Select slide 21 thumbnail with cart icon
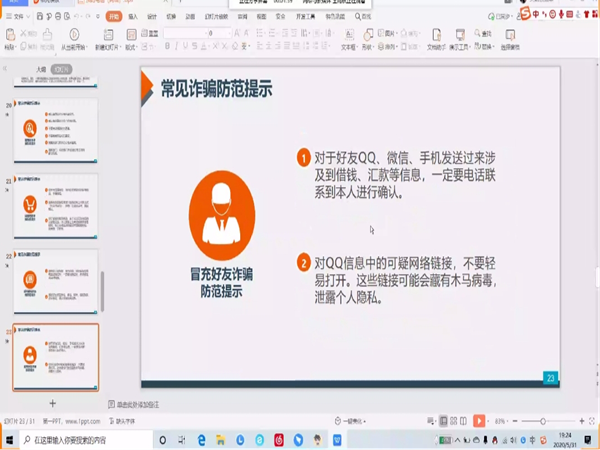This screenshot has height=450, width=600. click(55, 206)
